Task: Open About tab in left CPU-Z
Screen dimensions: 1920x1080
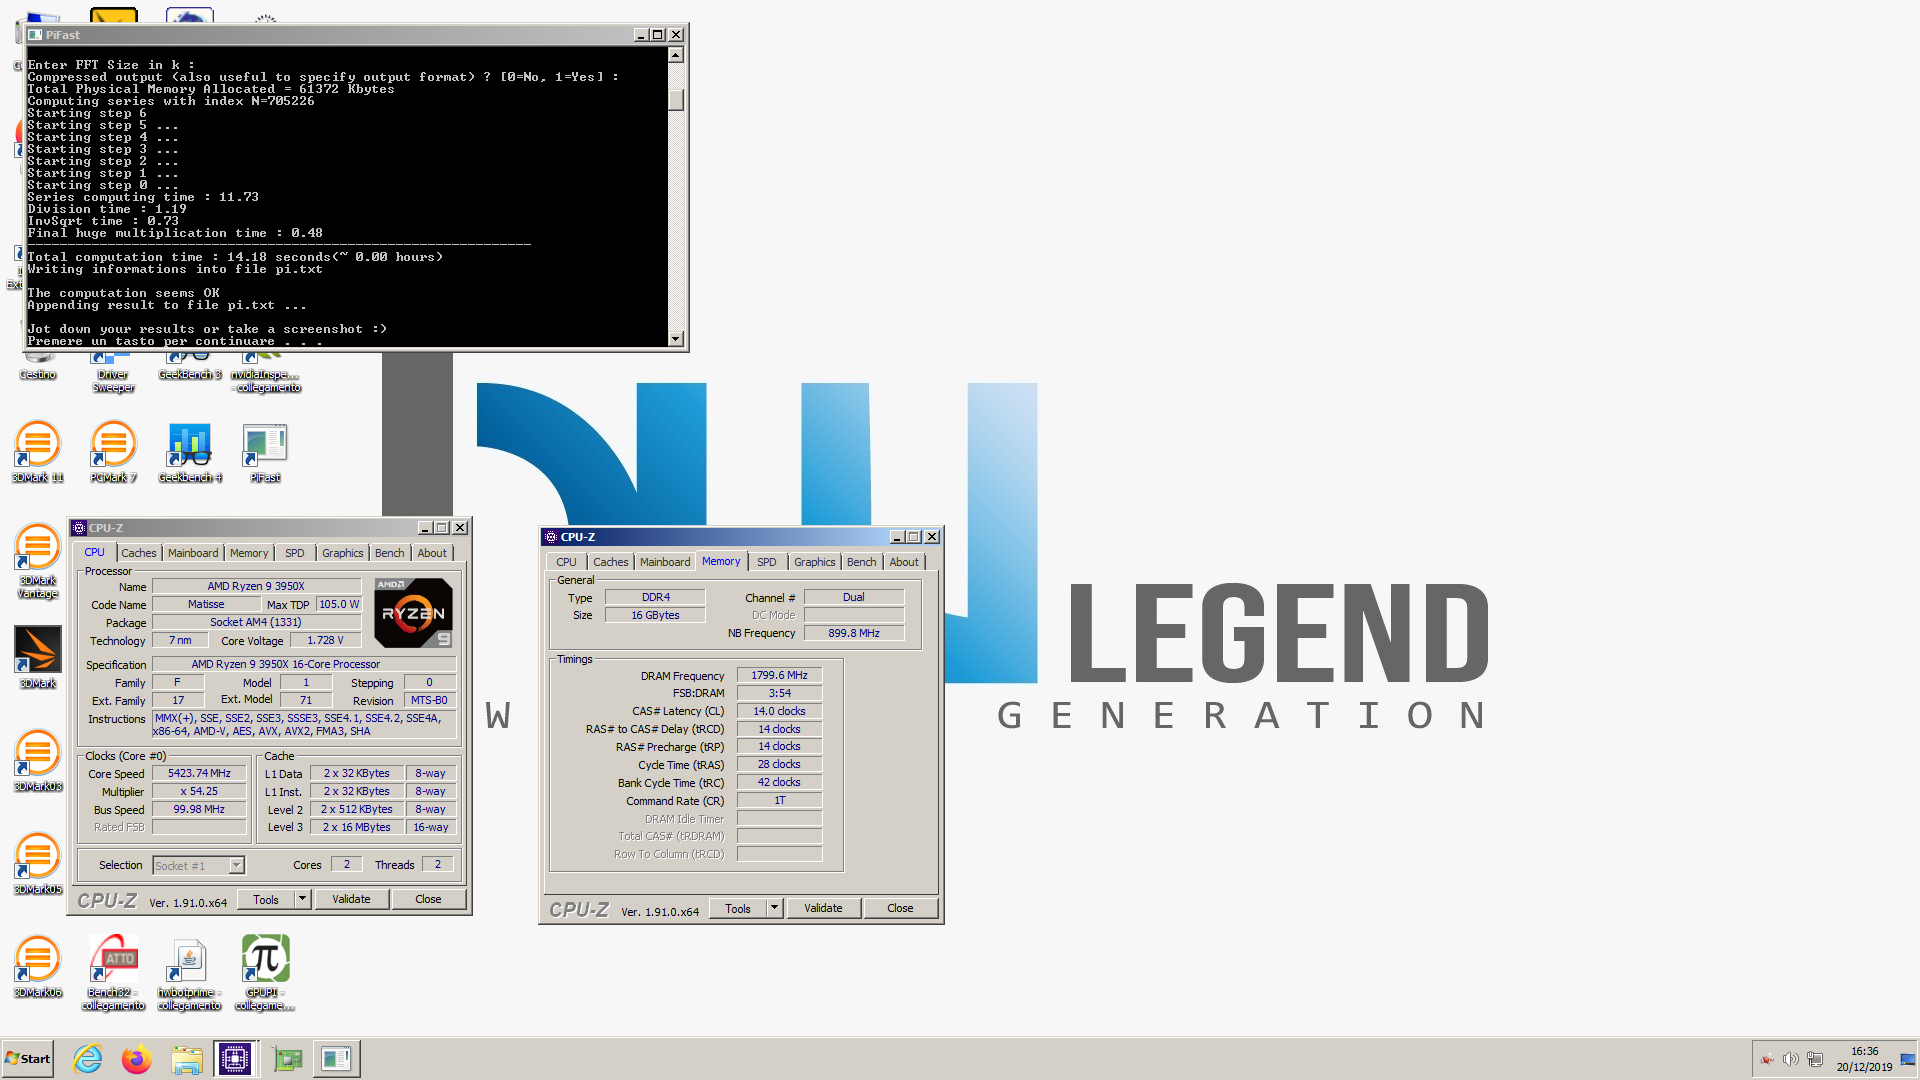Action: tap(432, 553)
